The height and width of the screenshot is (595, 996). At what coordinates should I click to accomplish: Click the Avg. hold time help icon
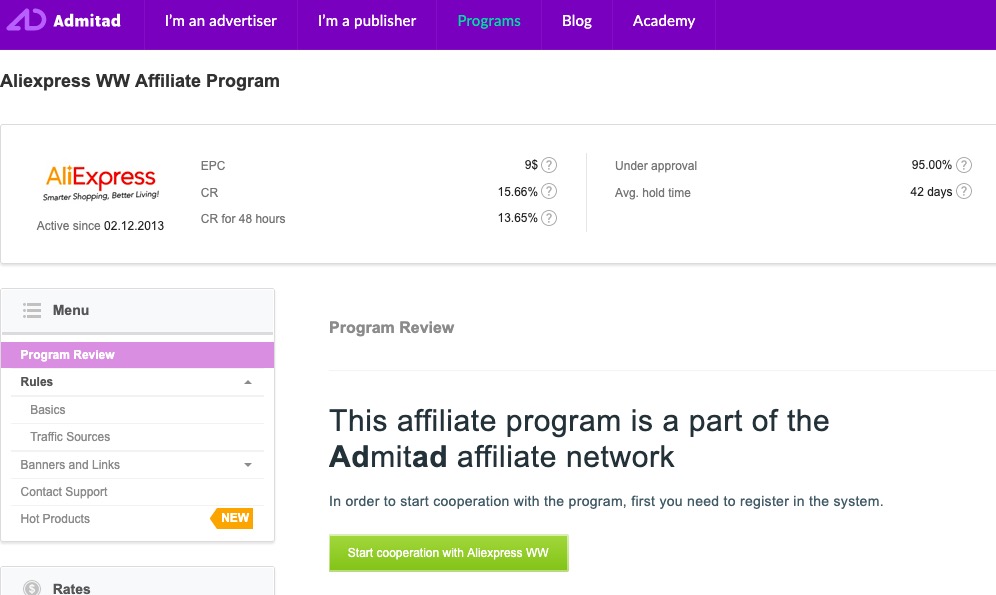(964, 191)
